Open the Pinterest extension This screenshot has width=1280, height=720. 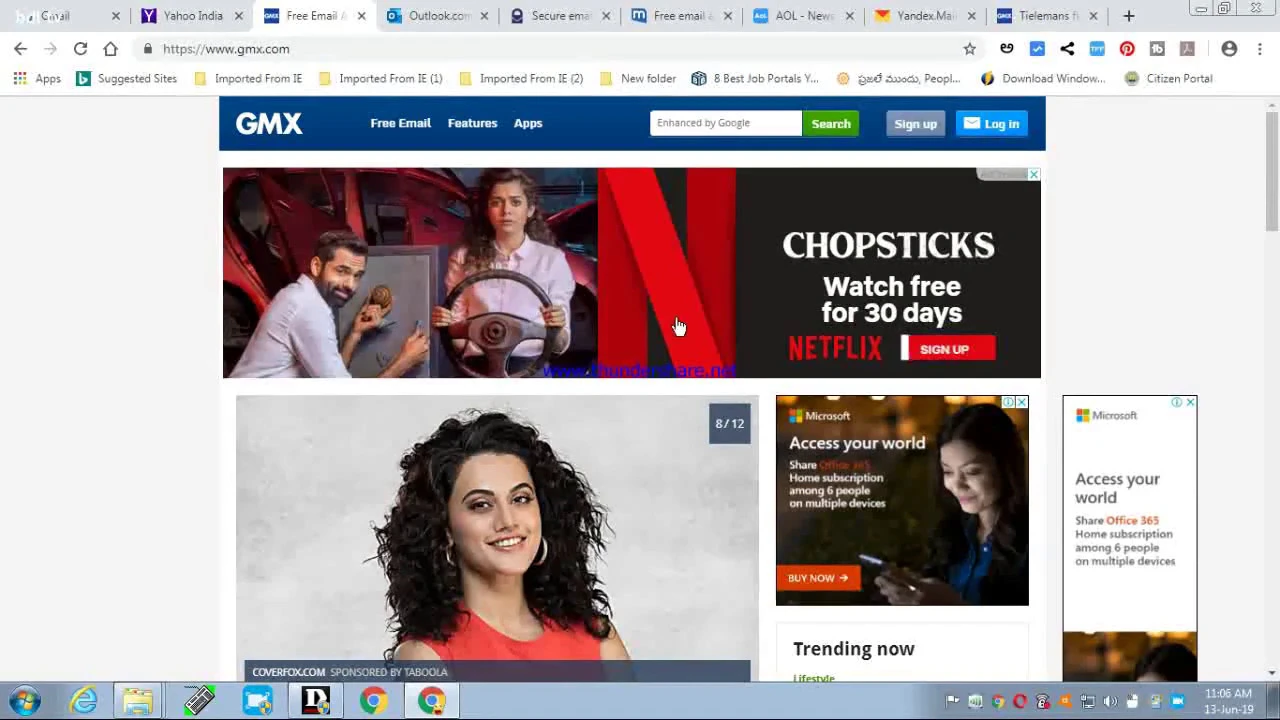click(x=1127, y=48)
